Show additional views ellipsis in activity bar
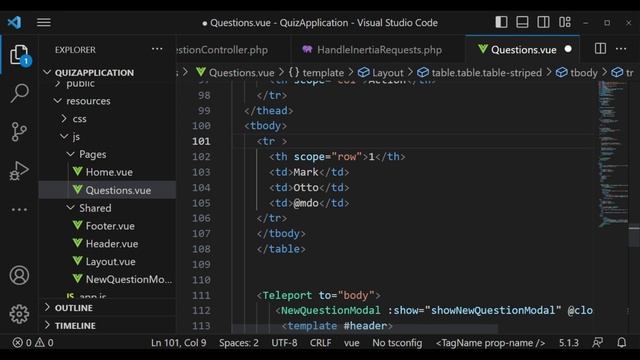The height and width of the screenshot is (360, 640). coord(19,210)
